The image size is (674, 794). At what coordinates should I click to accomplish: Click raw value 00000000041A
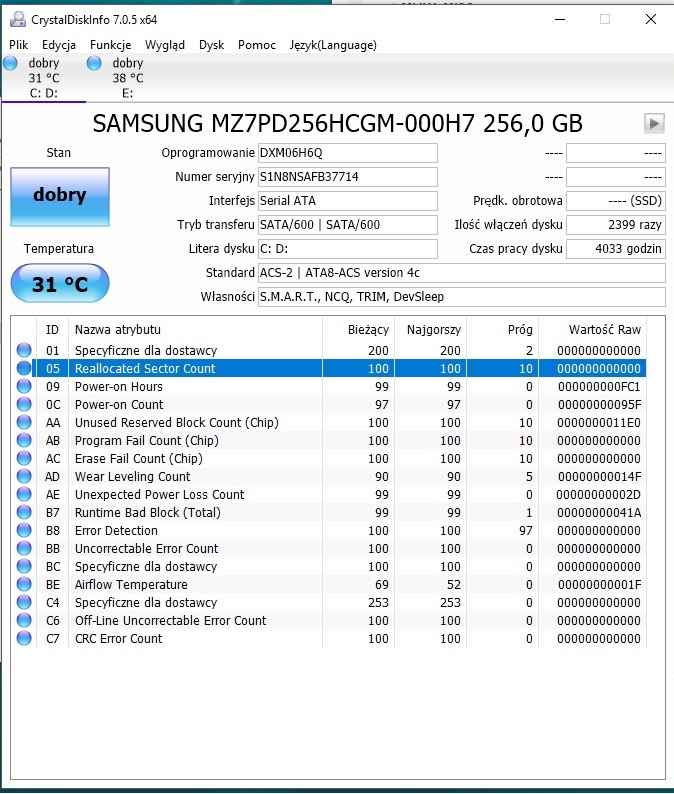coord(599,513)
